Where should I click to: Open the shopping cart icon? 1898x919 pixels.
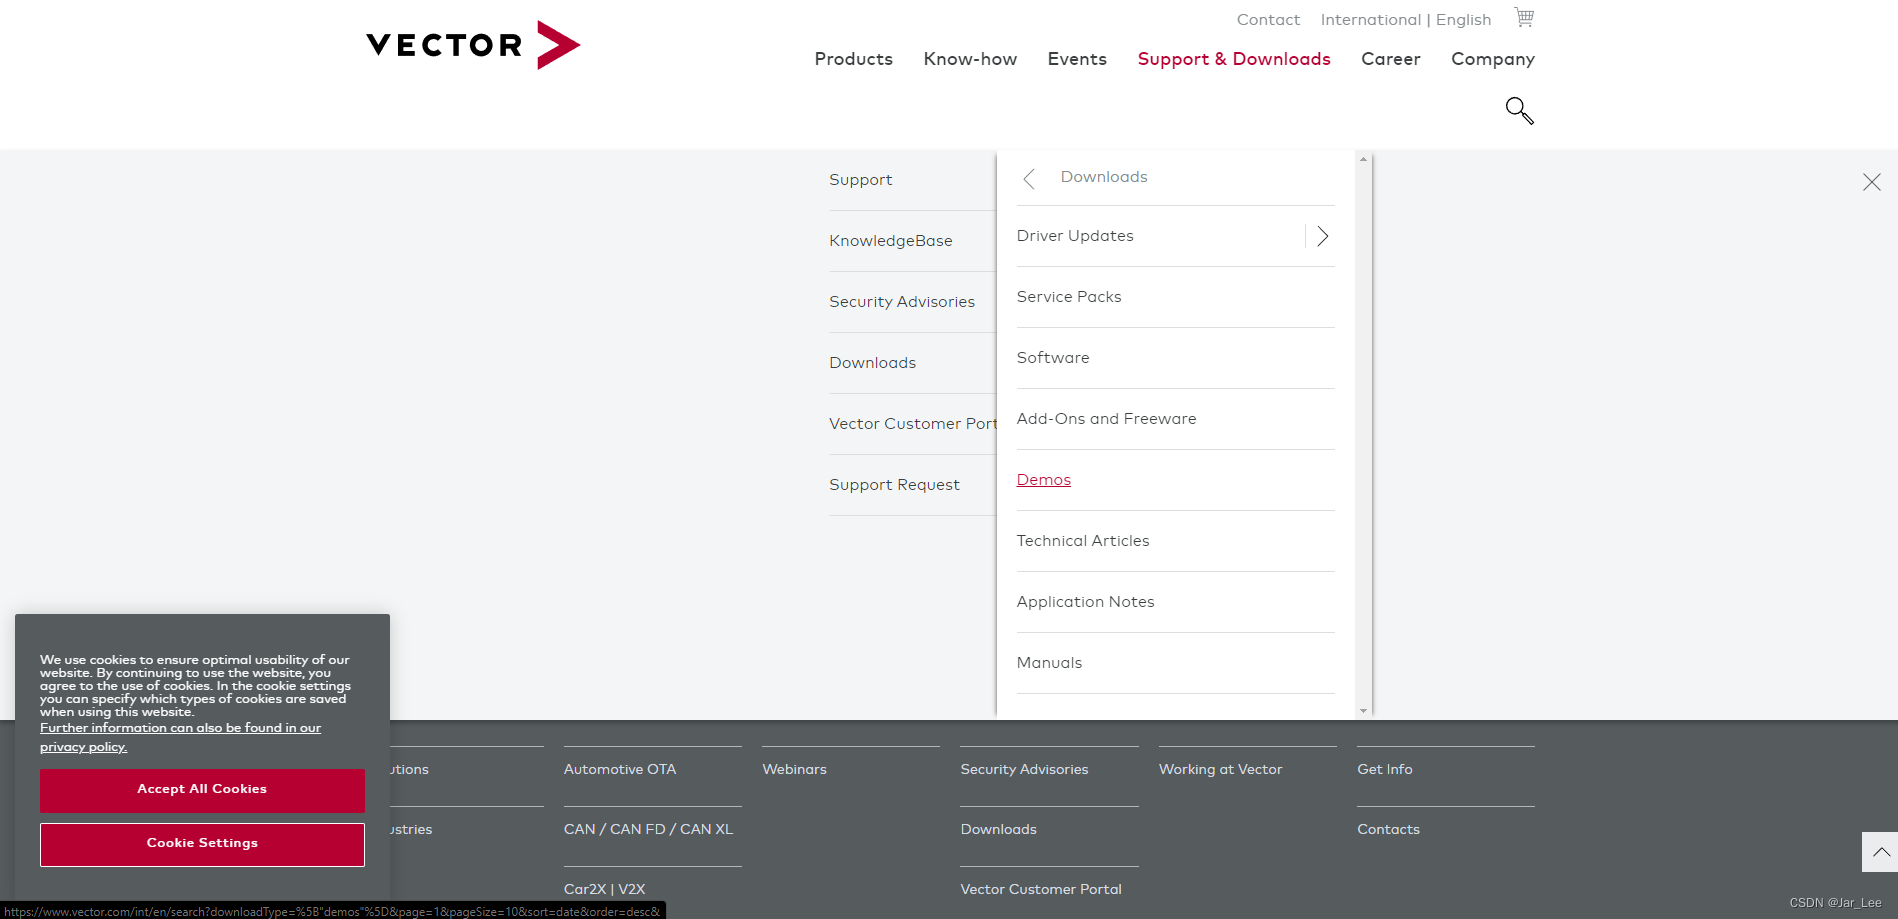[x=1524, y=17]
